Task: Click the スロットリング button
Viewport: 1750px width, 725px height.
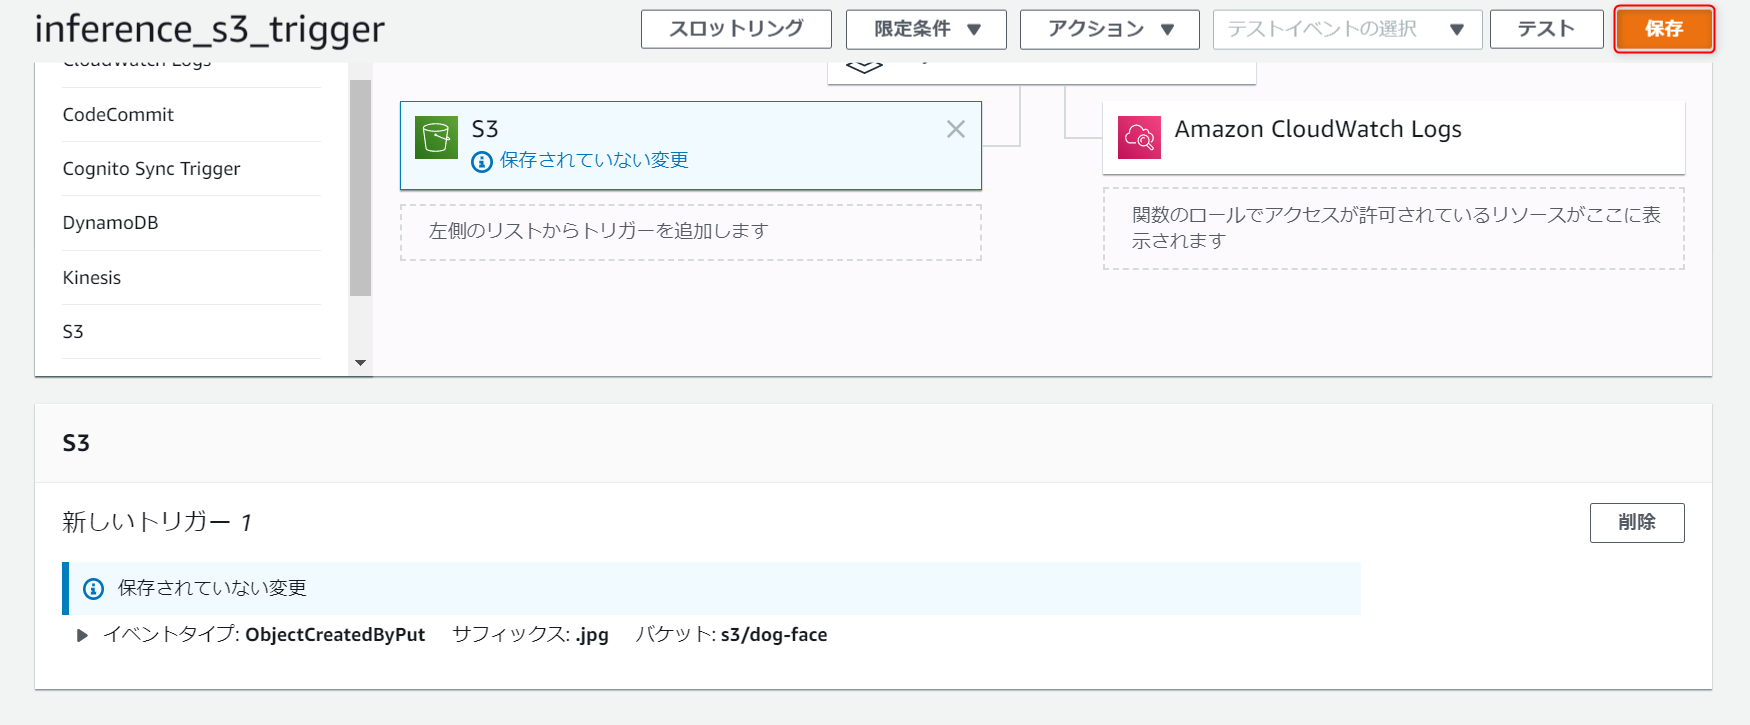Action: [x=736, y=29]
